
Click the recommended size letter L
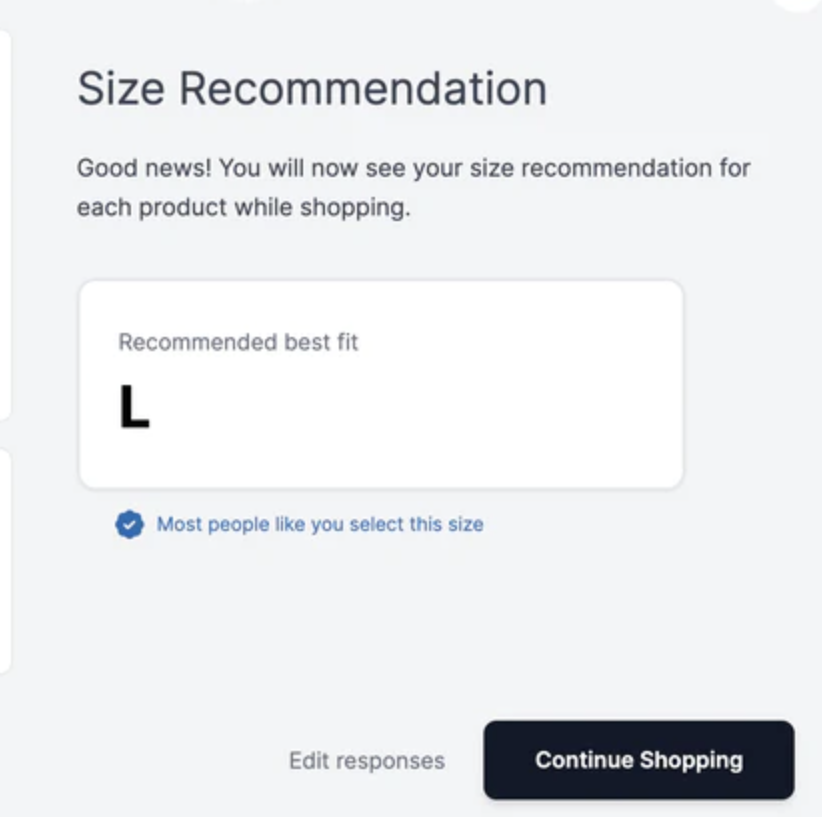point(133,408)
